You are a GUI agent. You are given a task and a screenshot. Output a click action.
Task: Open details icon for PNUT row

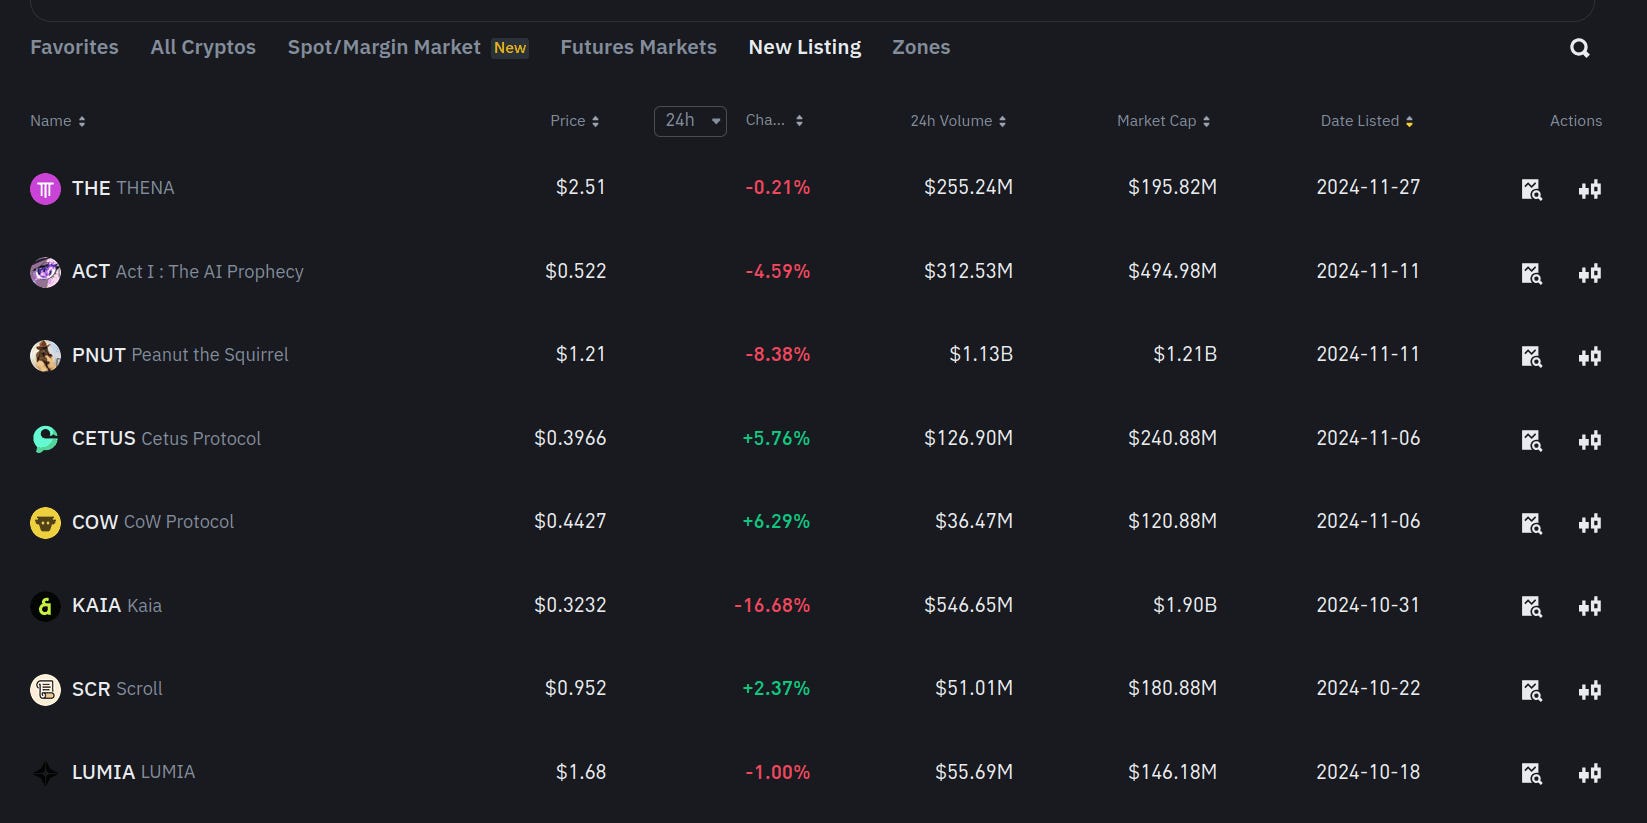click(x=1531, y=356)
